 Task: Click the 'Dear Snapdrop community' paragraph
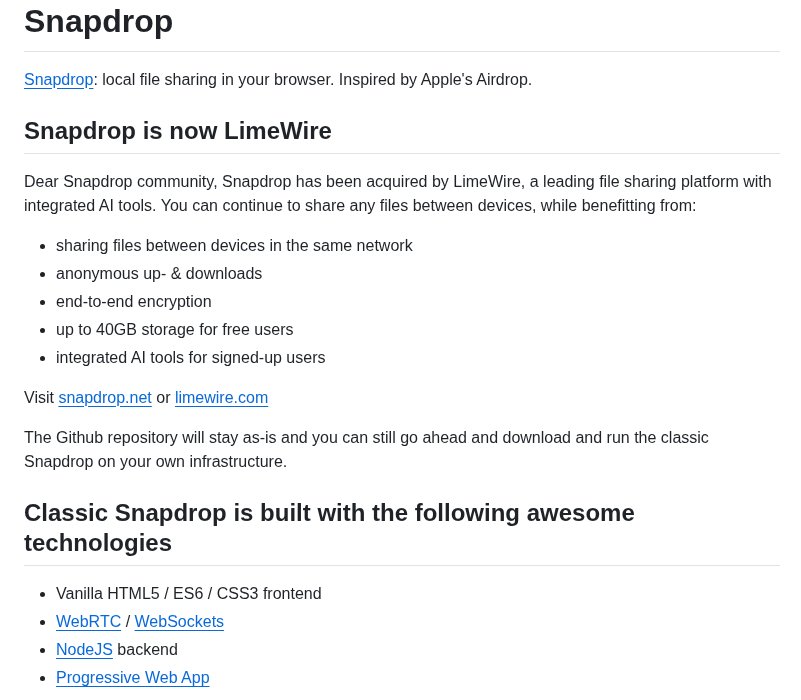click(397, 194)
